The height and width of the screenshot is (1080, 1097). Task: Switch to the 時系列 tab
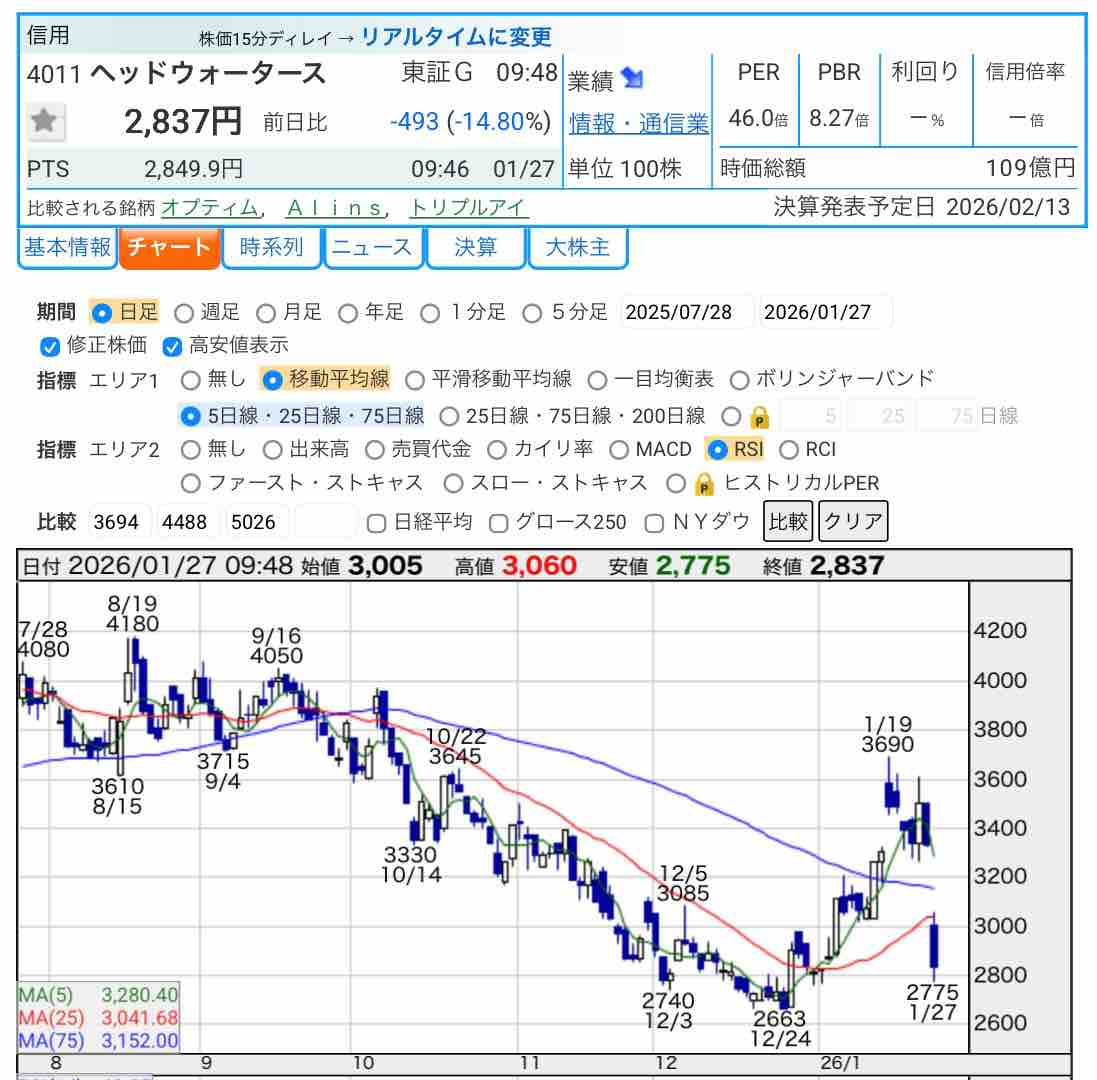pos(271,248)
